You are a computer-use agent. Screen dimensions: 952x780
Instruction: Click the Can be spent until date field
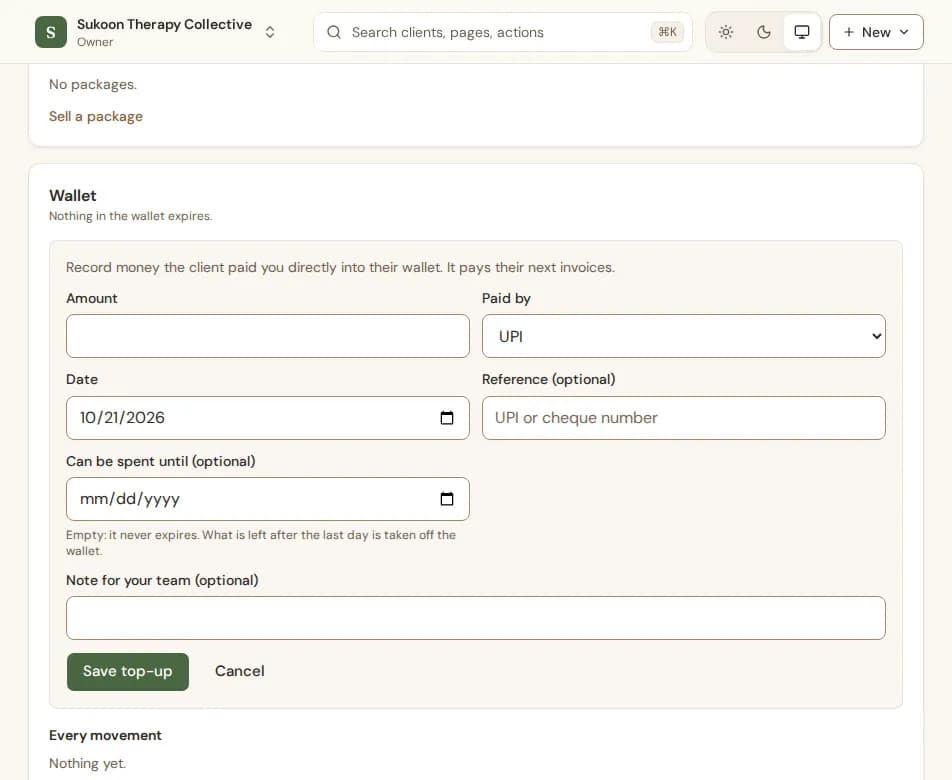point(268,499)
